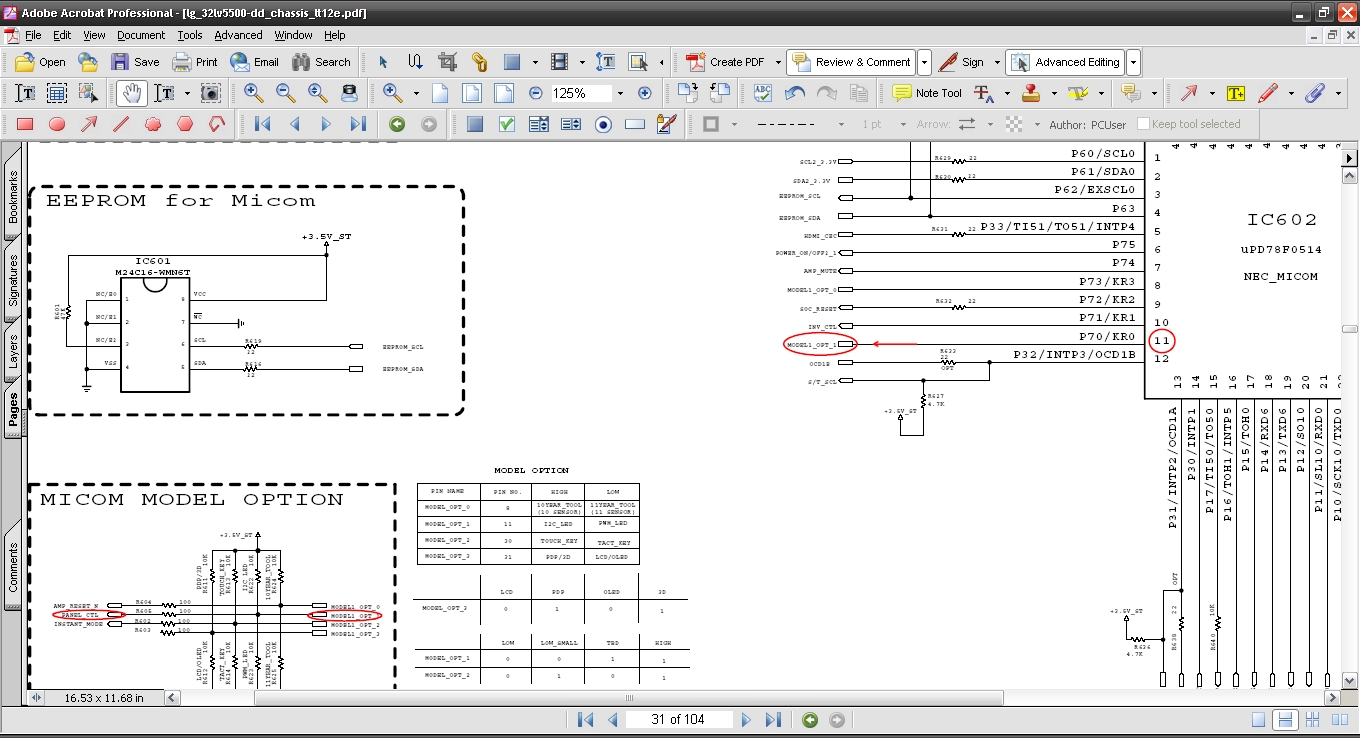1360x738 pixels.
Task: Select the Pencil drawing tool
Action: (x=1268, y=93)
